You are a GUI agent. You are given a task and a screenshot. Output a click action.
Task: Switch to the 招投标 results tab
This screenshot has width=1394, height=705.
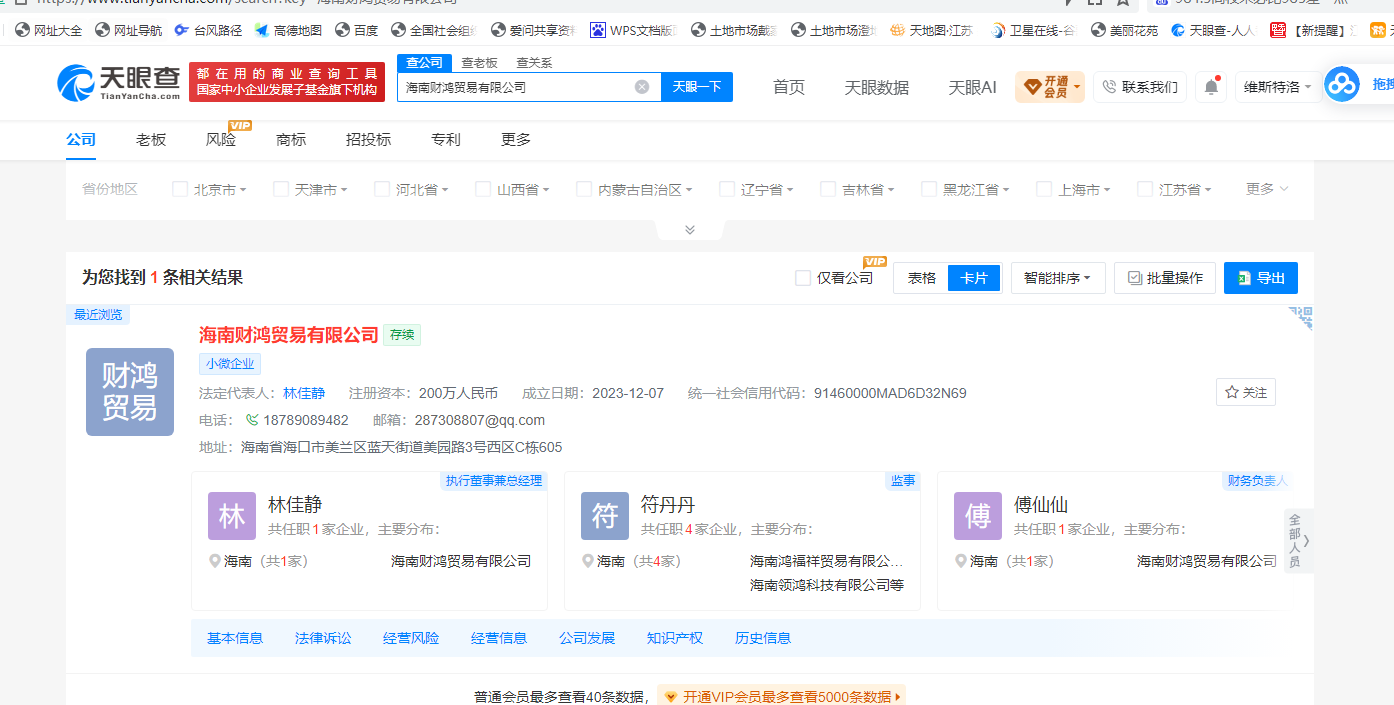[368, 140]
